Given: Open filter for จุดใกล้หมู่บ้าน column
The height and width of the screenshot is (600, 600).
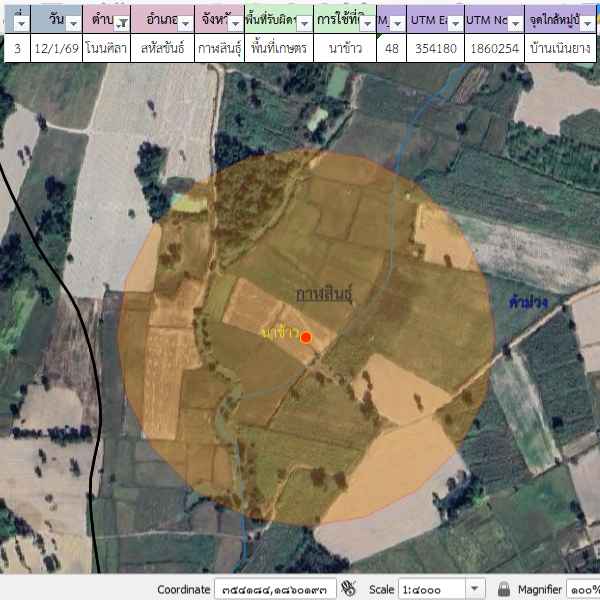Looking at the screenshot, I should pyautogui.click(x=588, y=22).
